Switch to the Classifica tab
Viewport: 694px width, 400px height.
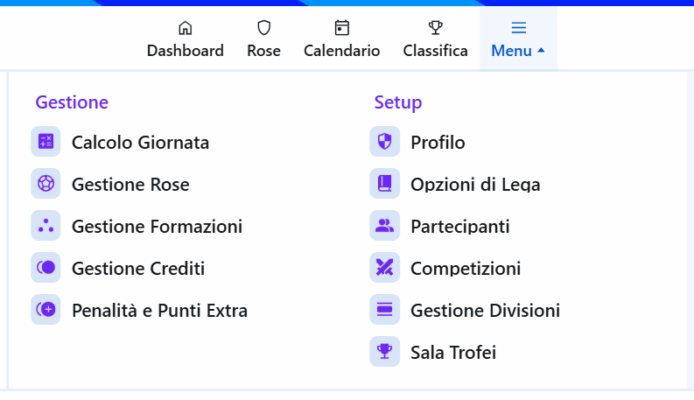[436, 39]
